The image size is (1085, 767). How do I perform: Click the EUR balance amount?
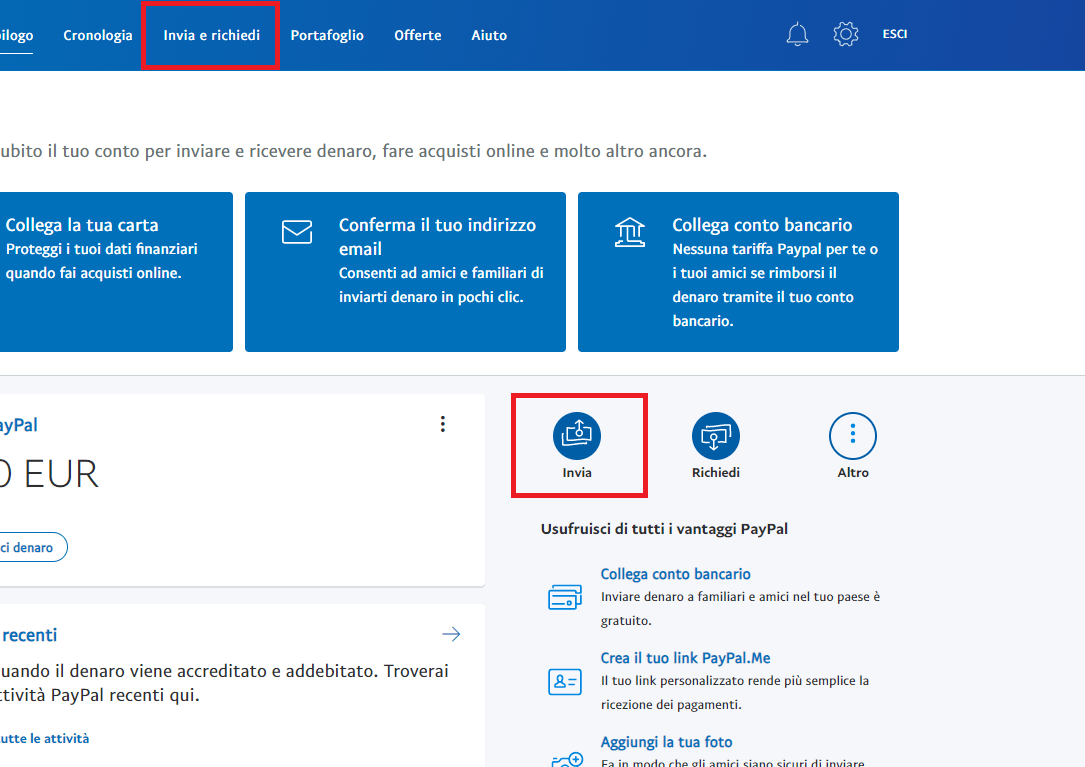[x=48, y=474]
